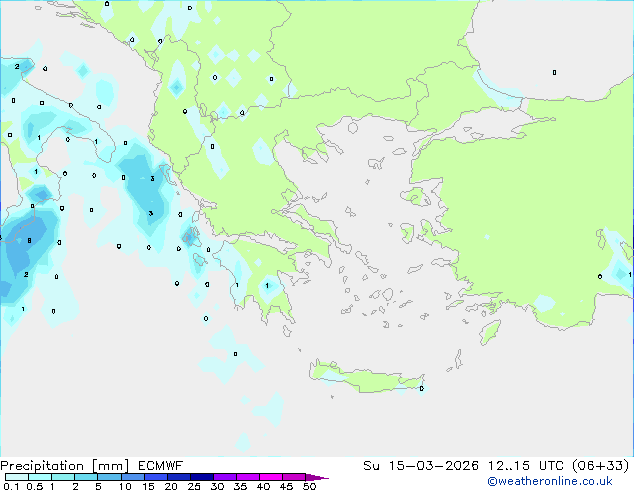Pick legend swatch between 30 and 35
Viewport: 634px width, 490px height.
225,477
